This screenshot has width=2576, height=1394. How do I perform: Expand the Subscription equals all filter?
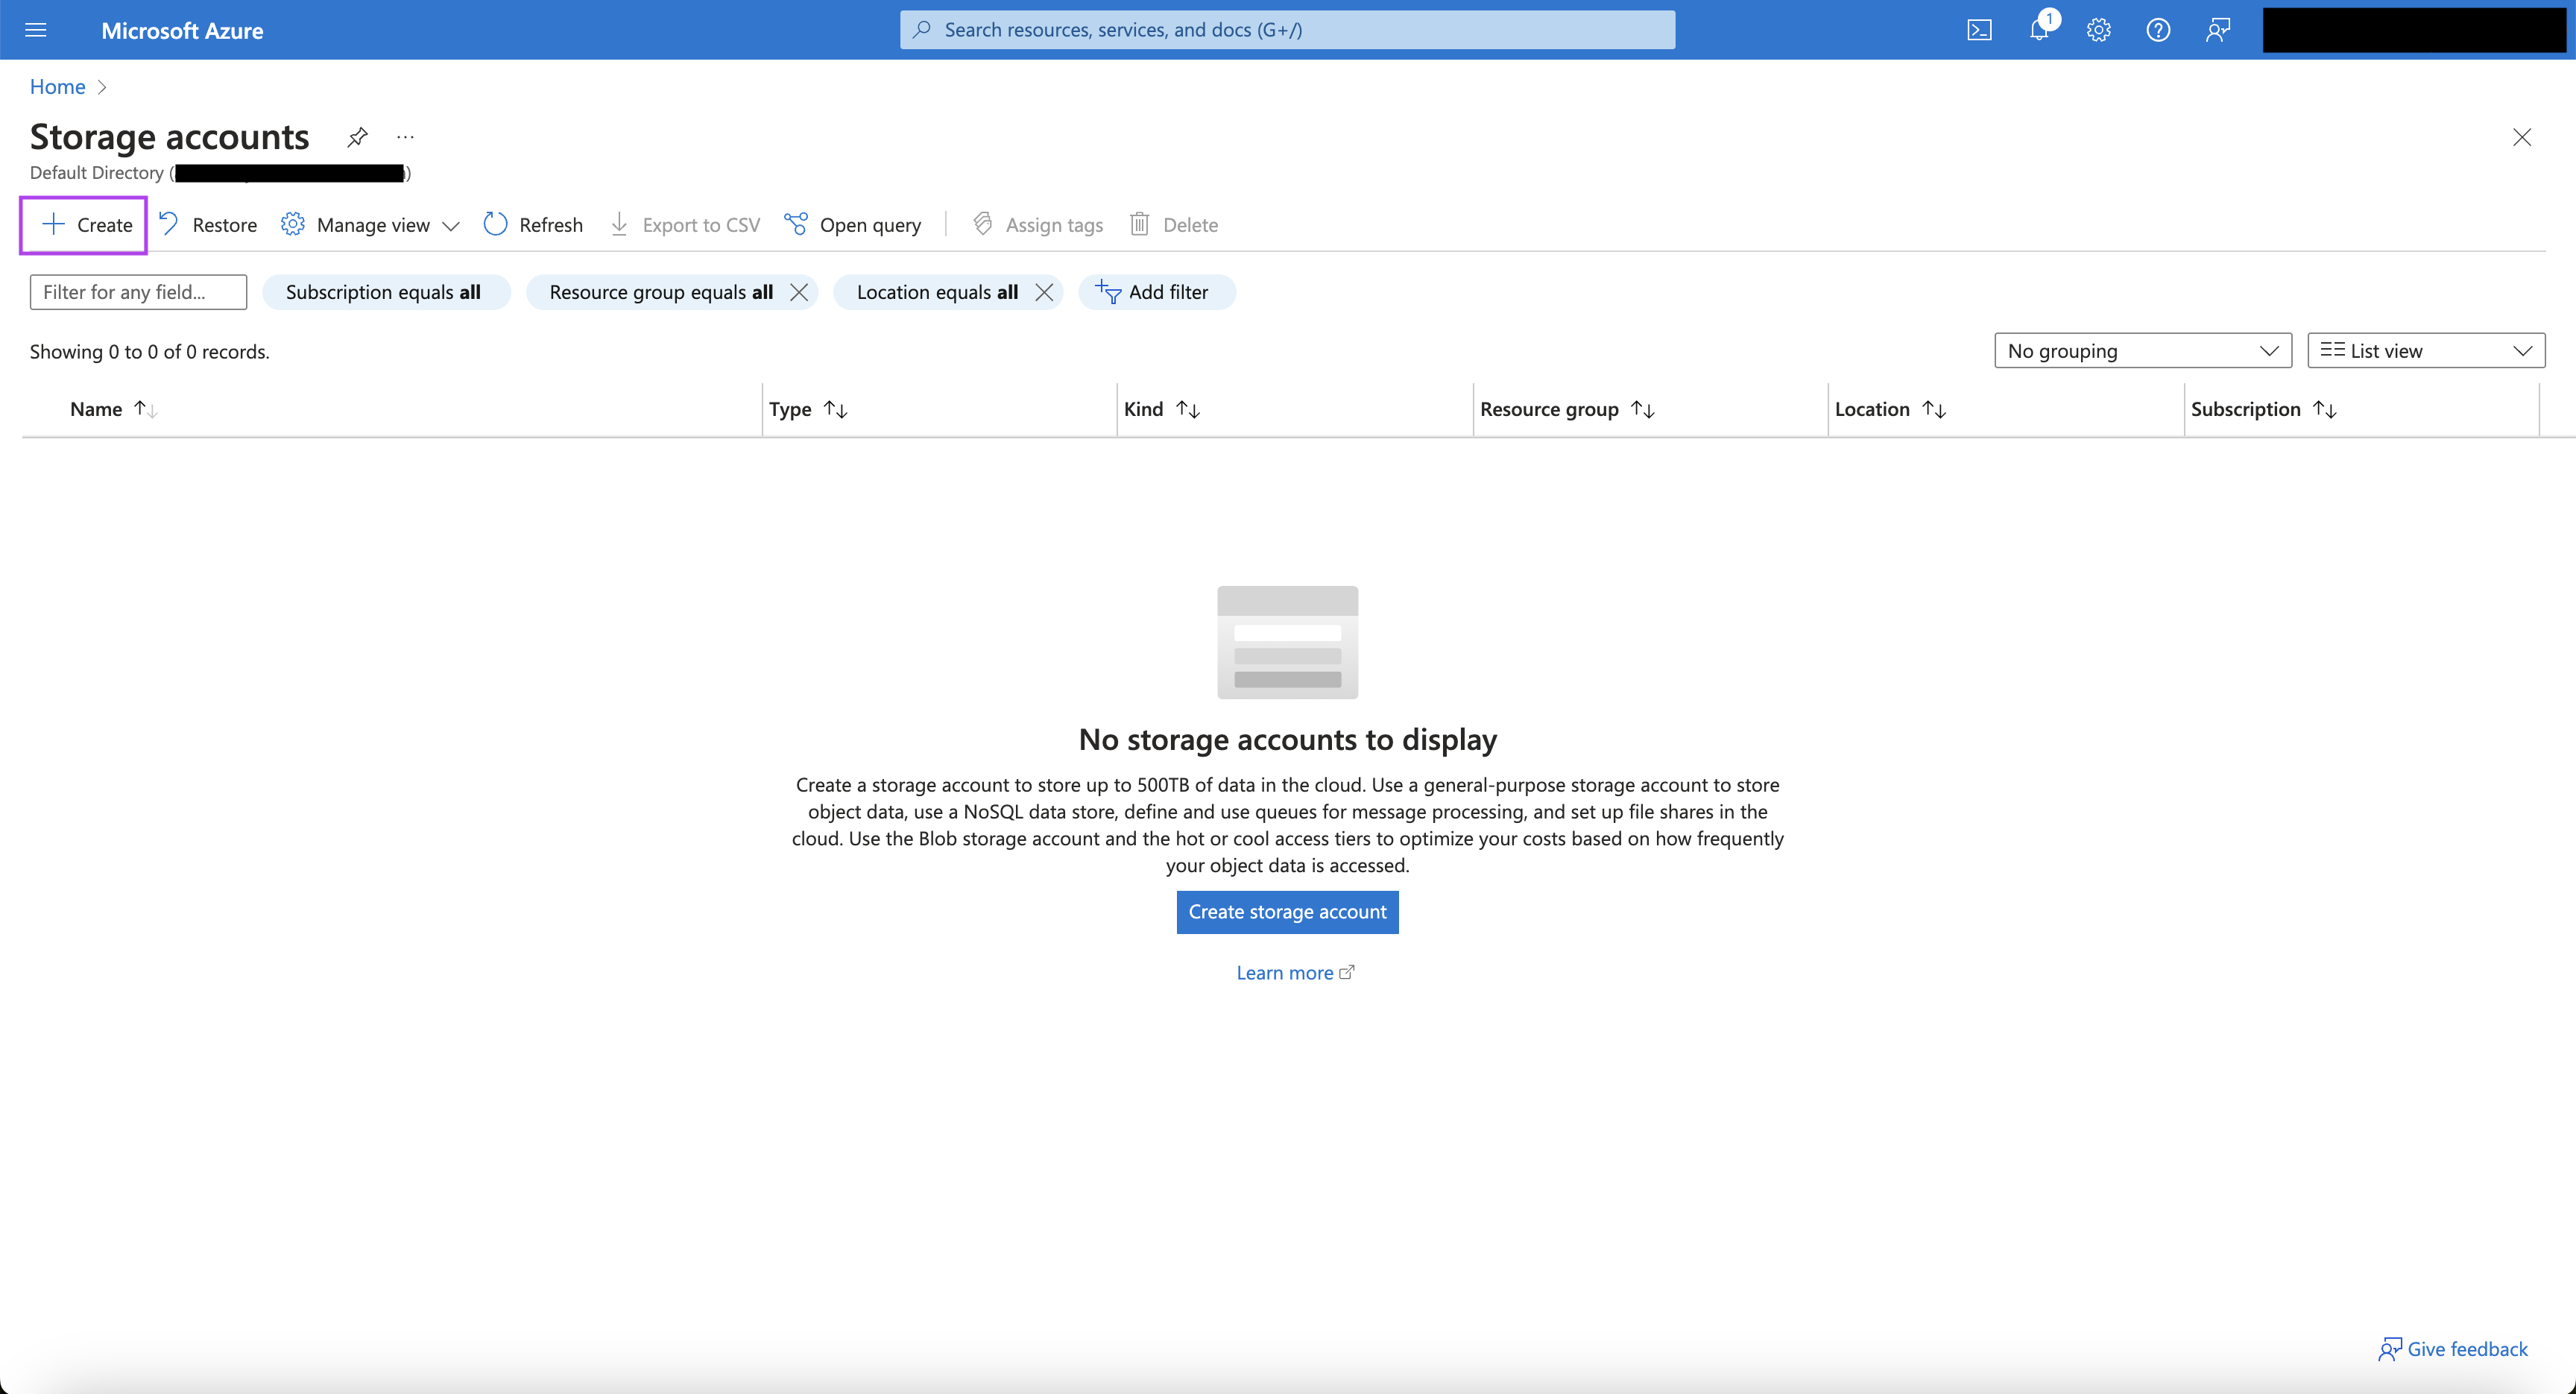coord(382,290)
